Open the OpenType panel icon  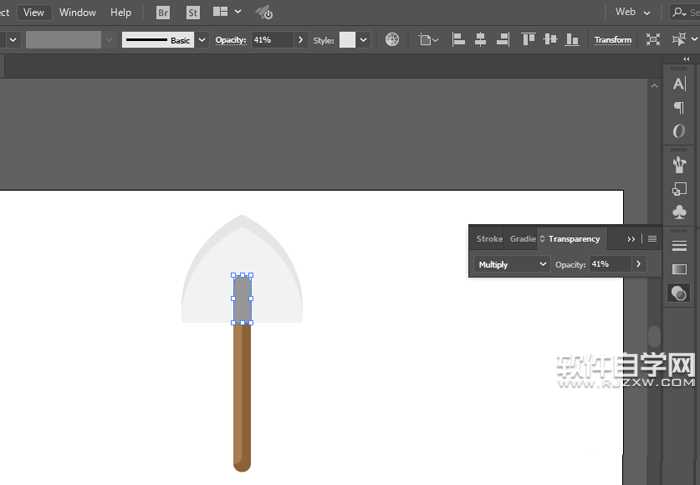click(679, 132)
